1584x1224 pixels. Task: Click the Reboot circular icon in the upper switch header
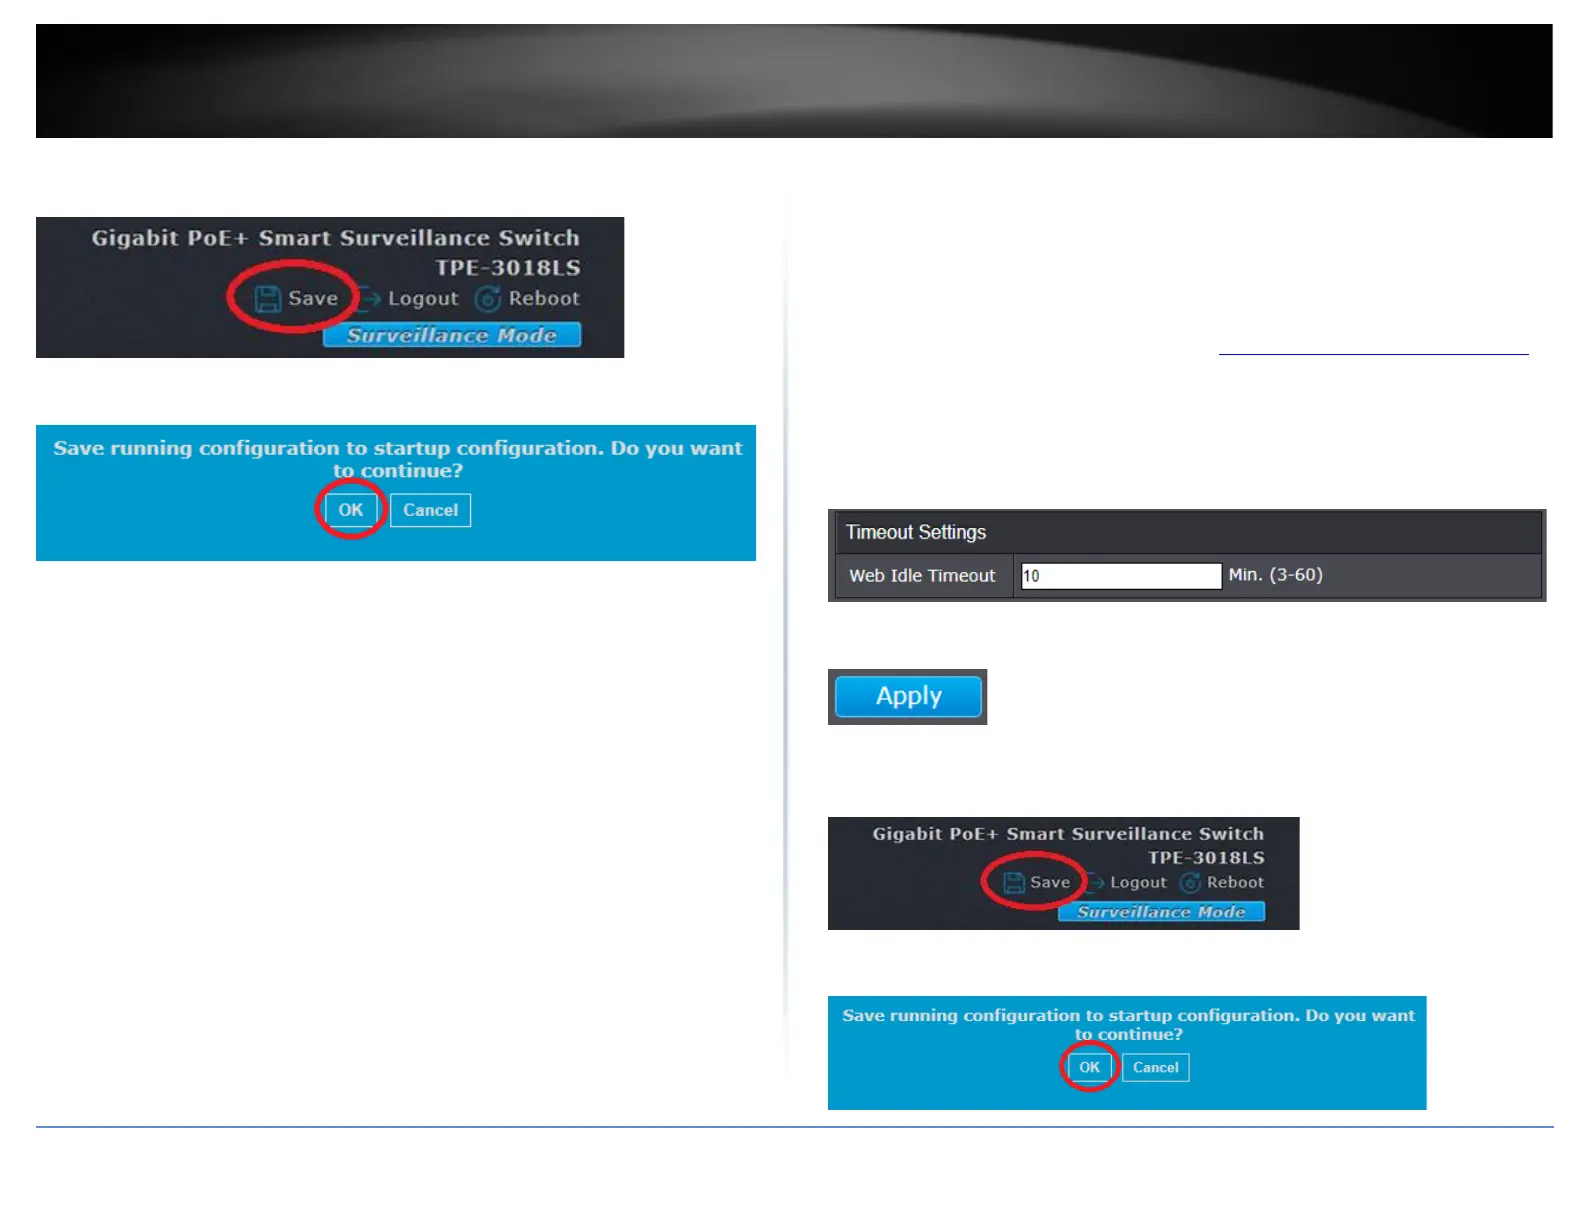click(488, 299)
